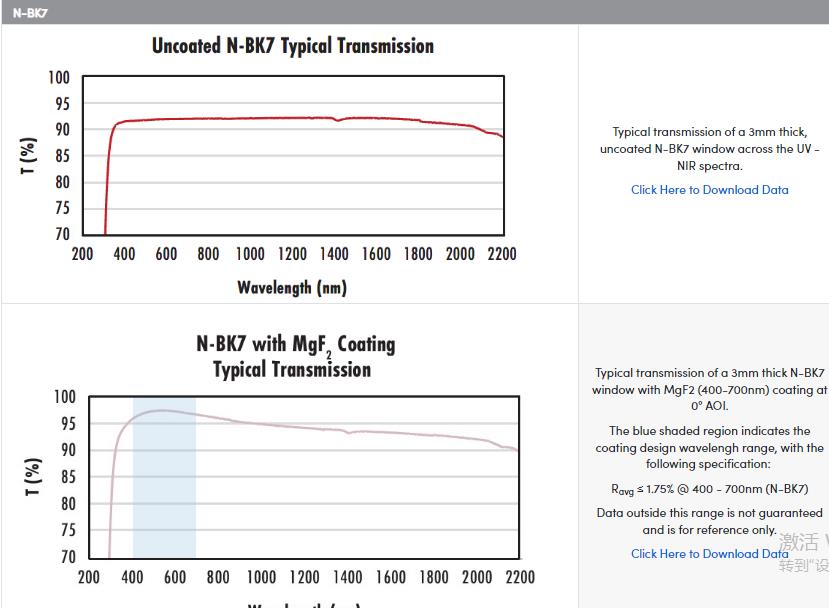Click the blue shaded coating range region
This screenshot has height=608, width=829.
(x=164, y=500)
